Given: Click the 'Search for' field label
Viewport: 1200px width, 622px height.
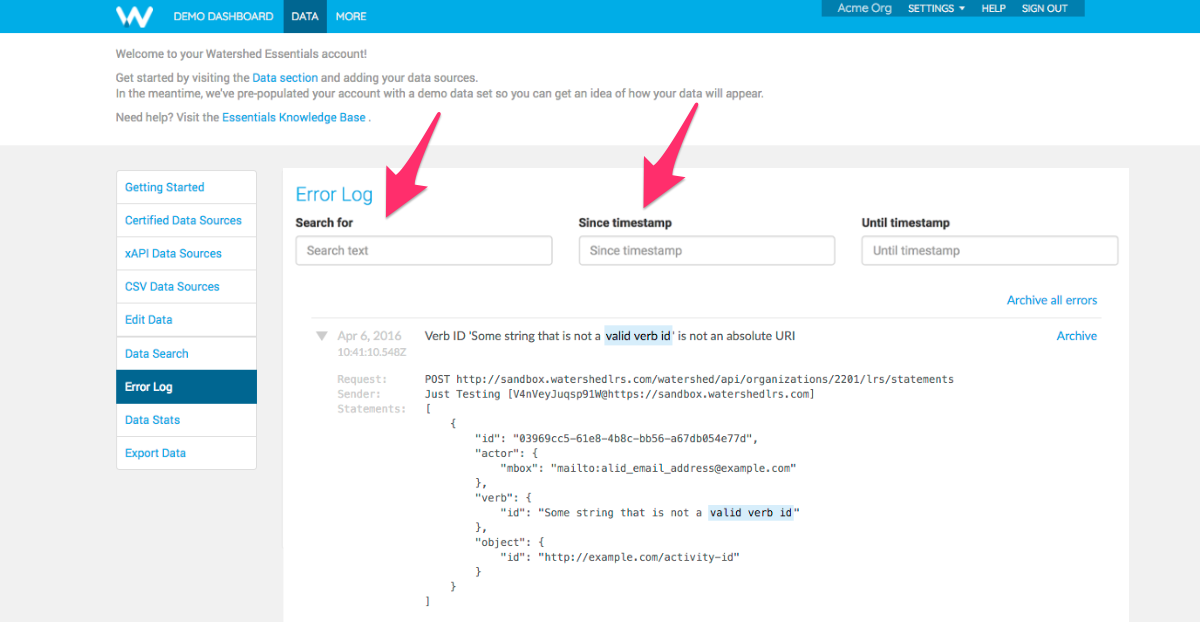Looking at the screenshot, I should point(324,223).
